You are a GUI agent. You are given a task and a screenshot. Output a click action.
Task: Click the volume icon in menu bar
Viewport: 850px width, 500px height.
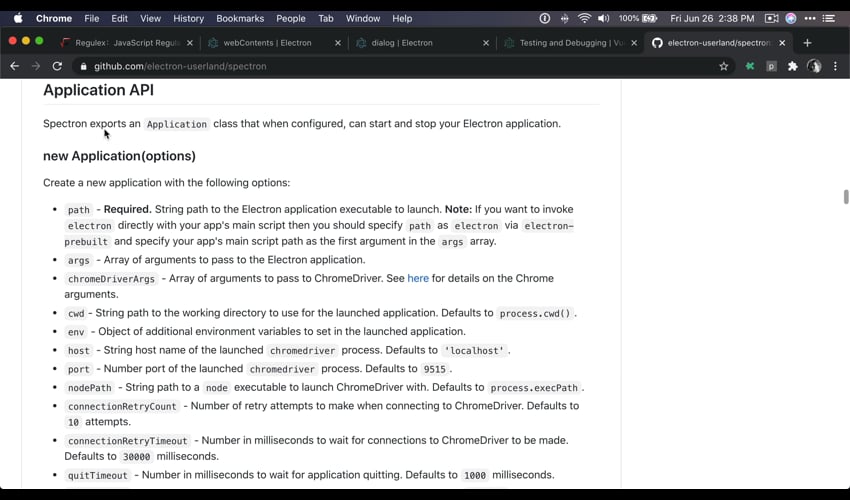(603, 18)
